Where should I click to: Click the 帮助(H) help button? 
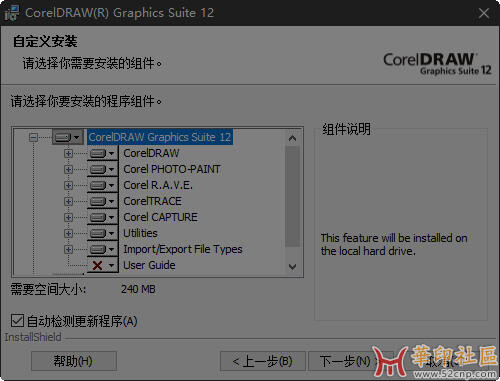pyautogui.click(x=74, y=361)
